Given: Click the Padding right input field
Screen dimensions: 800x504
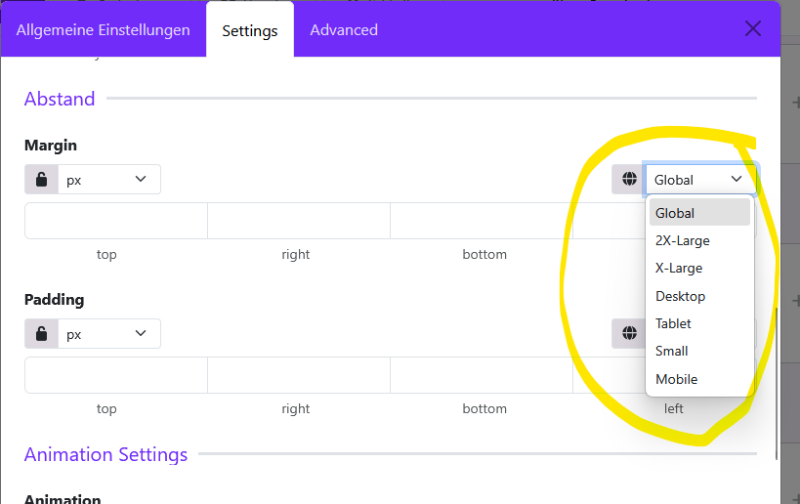Looking at the screenshot, I should coord(299,375).
